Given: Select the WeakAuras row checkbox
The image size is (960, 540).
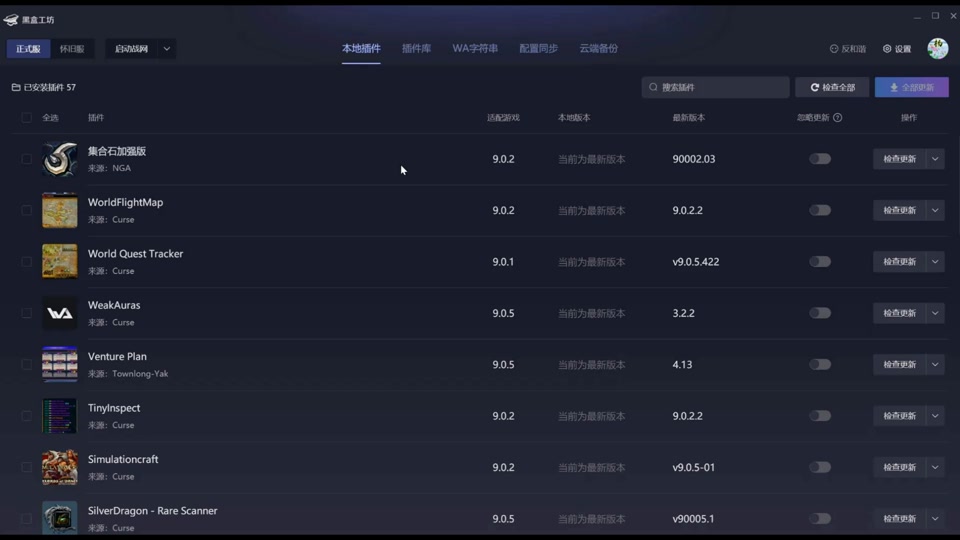Looking at the screenshot, I should [26, 313].
